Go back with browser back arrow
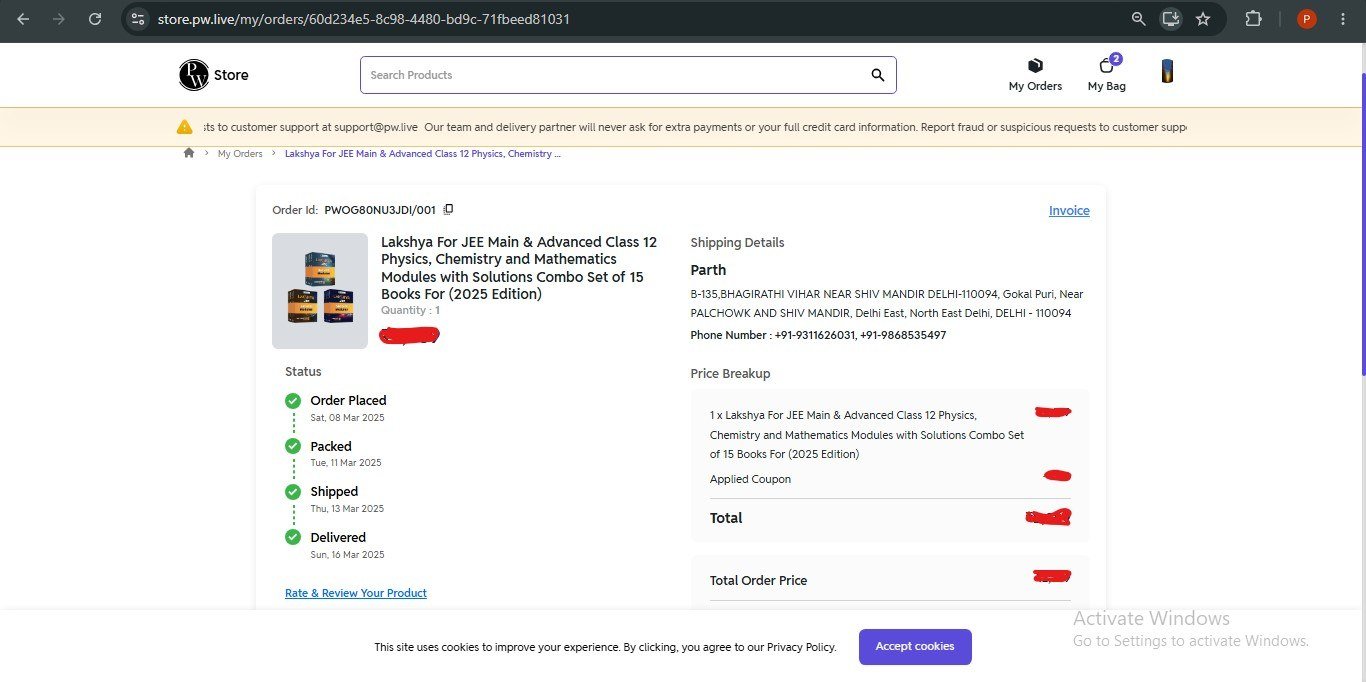 click(23, 19)
